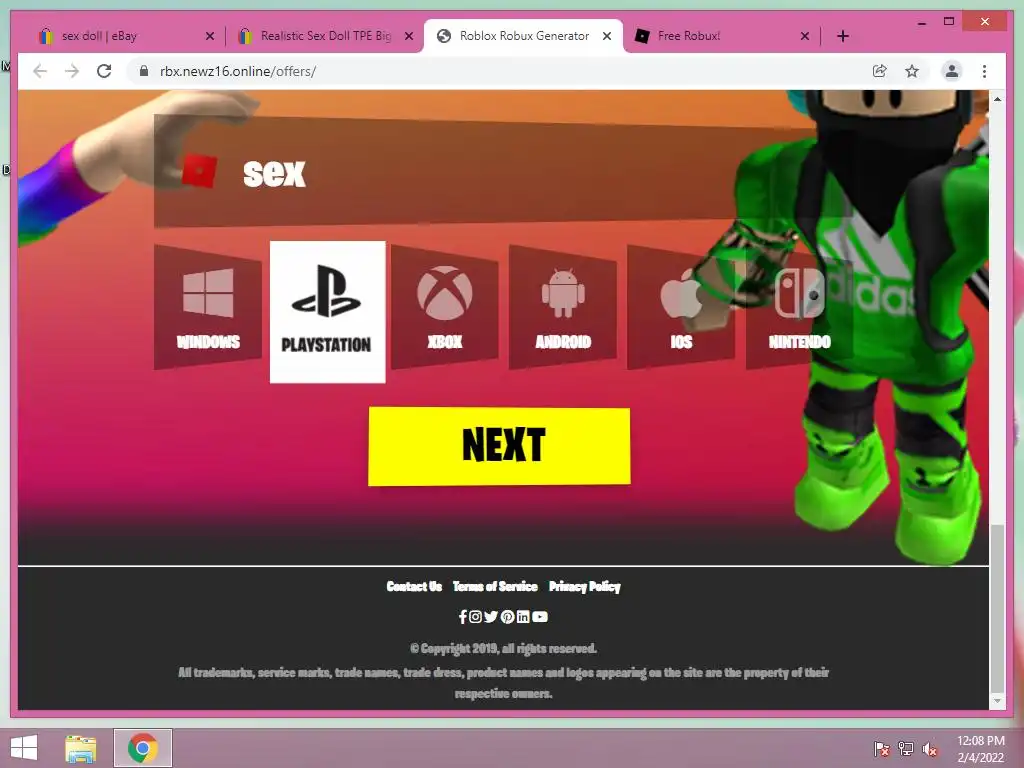Select the Windows platform tile
Viewport: 1024px width, 768px height.
(x=208, y=307)
